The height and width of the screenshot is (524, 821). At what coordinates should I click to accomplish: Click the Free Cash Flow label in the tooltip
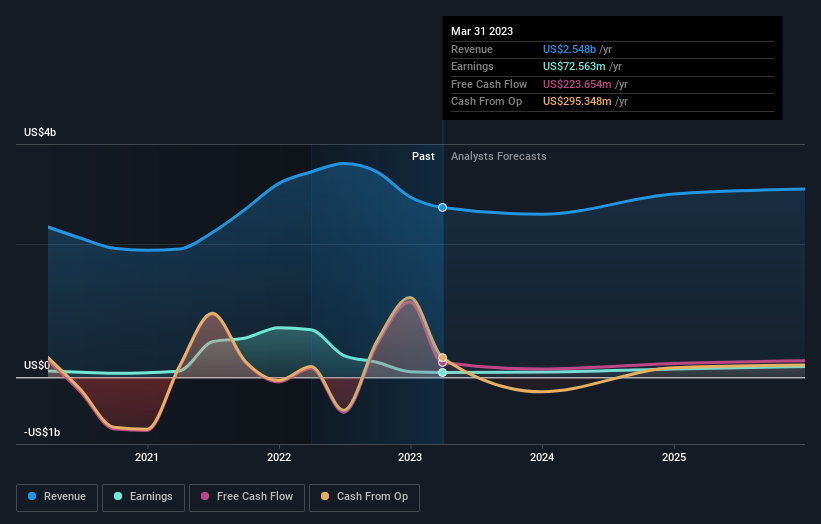coord(489,84)
